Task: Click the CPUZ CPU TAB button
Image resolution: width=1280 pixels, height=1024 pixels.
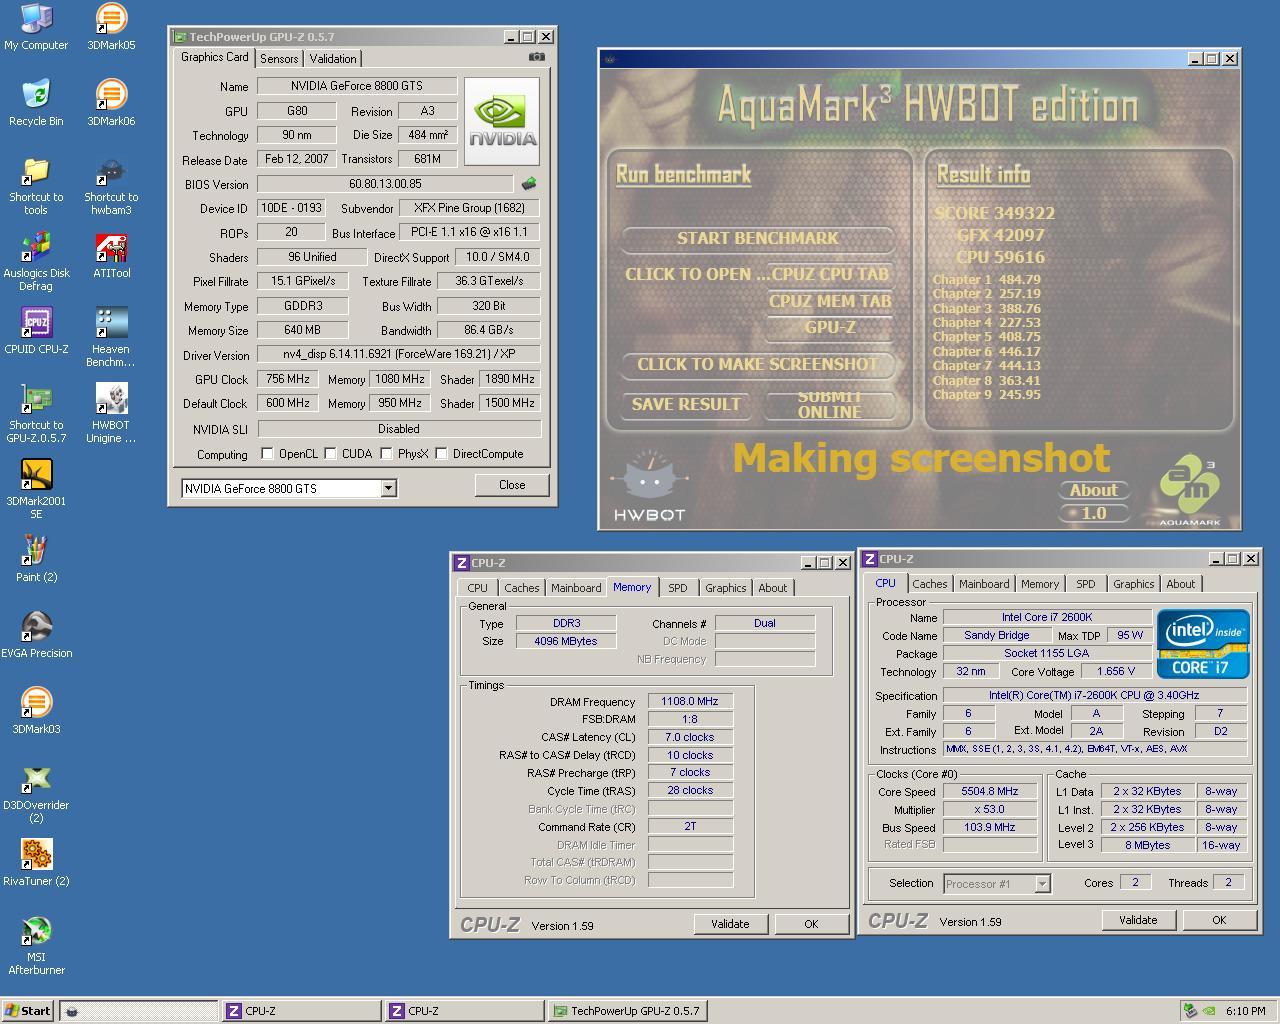Action: [x=830, y=274]
